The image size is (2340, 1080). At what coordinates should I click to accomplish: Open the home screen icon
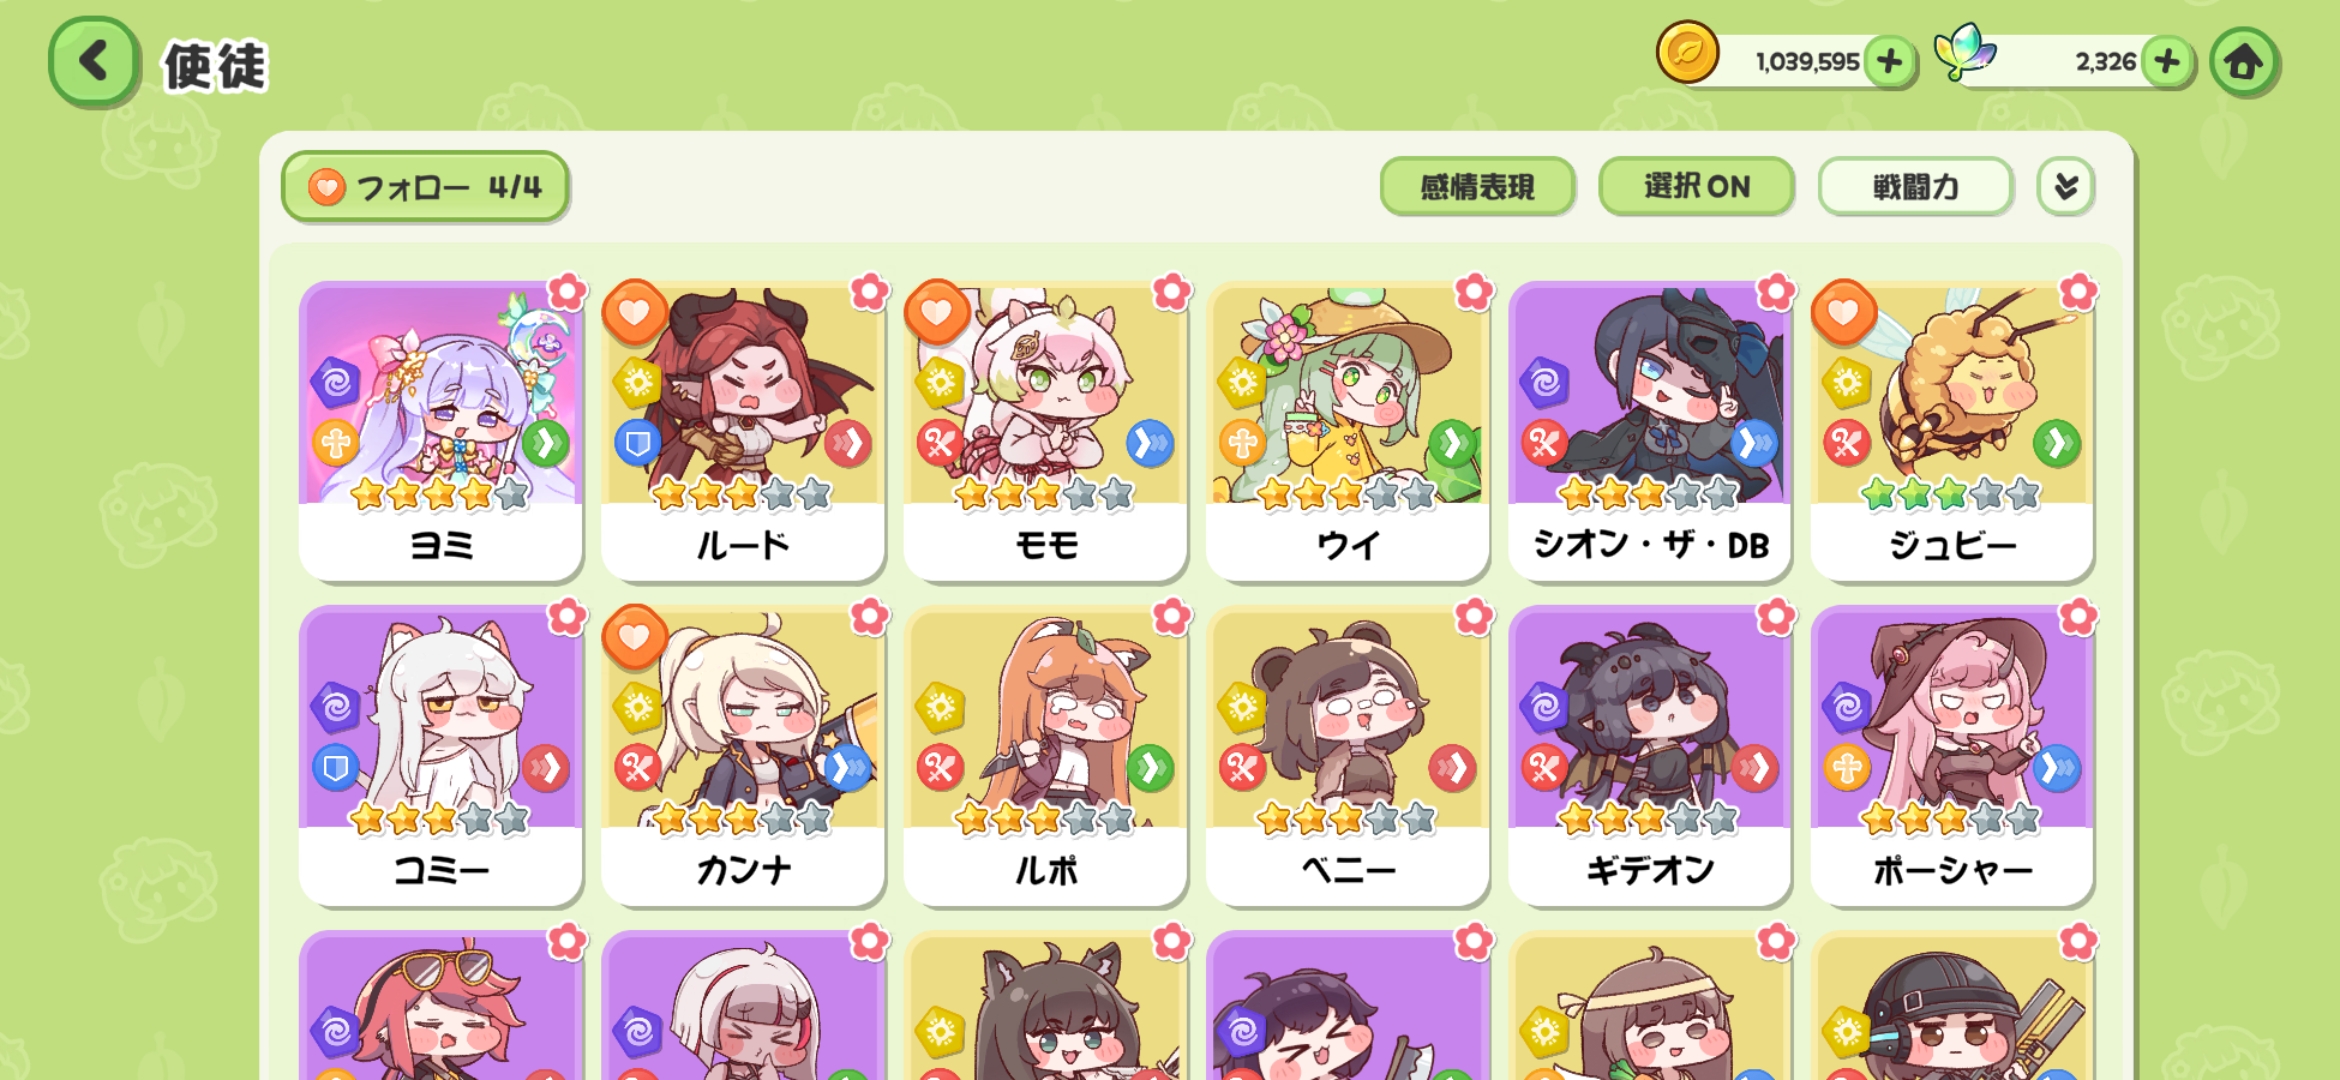tap(2244, 62)
